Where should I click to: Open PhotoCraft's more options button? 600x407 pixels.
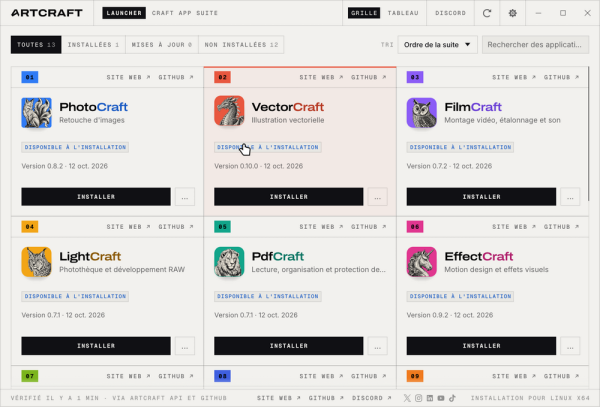(x=185, y=197)
